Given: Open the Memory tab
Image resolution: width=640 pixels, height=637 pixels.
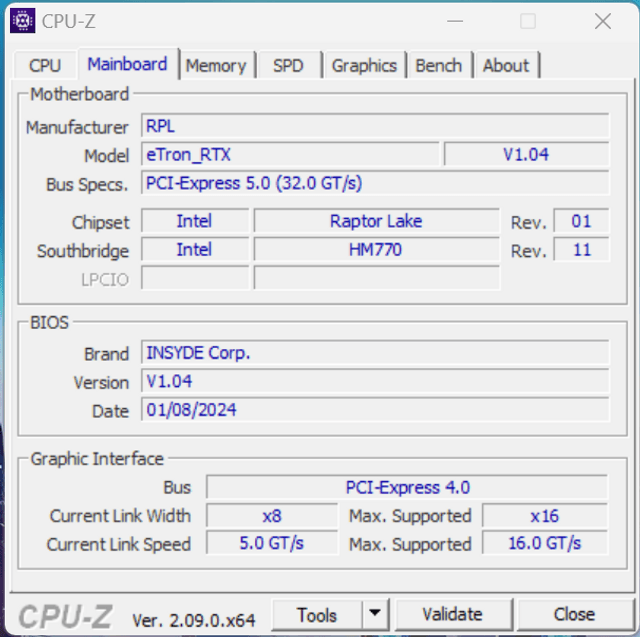Looking at the screenshot, I should 216,65.
